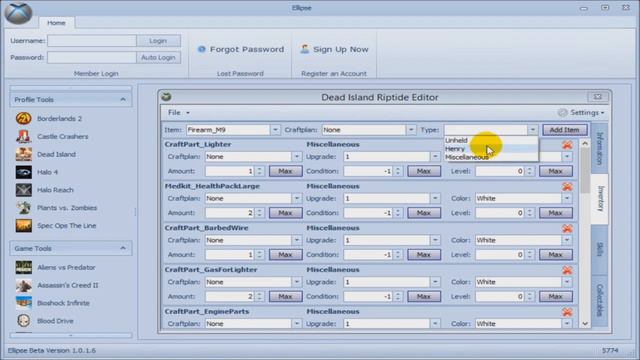Select Dead Island tool icon
The width and height of the screenshot is (640, 360).
coord(24,154)
